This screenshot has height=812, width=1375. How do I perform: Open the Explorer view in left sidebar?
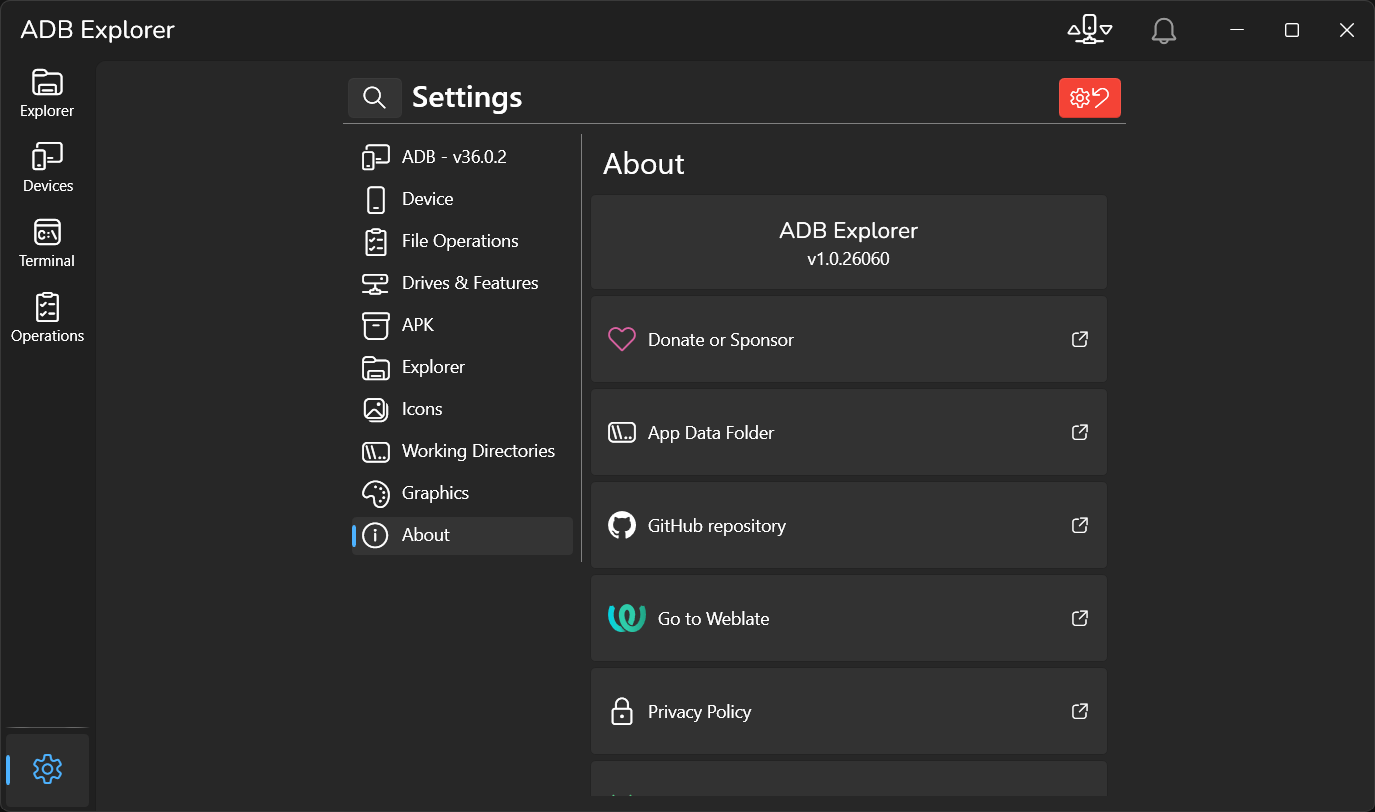[47, 94]
